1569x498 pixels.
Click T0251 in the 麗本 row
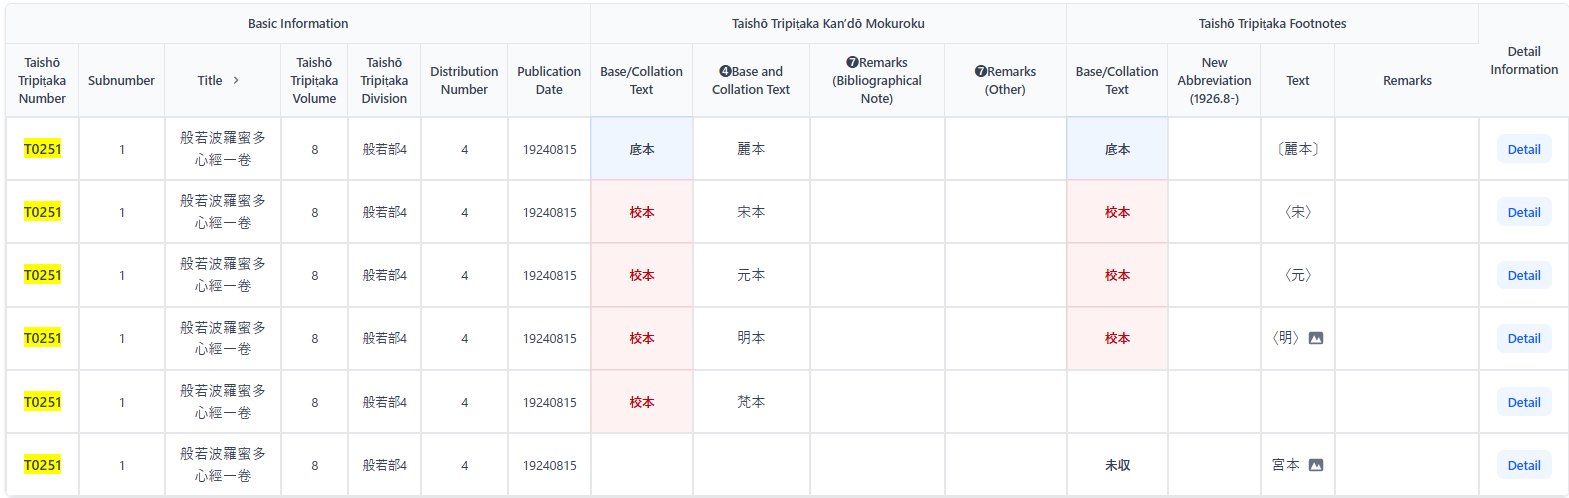42,149
